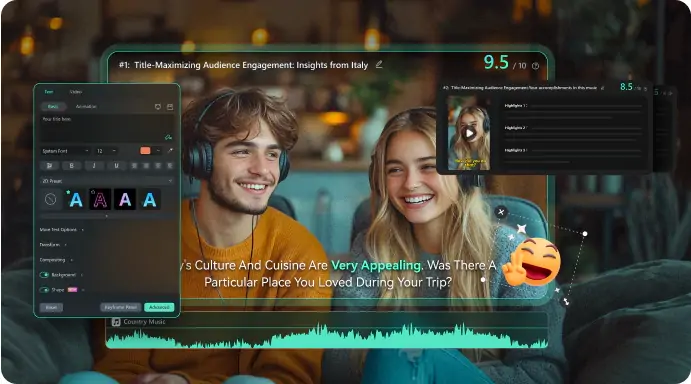Play the #2 highlight clip thumbnail
Image resolution: width=691 pixels, height=384 pixels.
470,133
